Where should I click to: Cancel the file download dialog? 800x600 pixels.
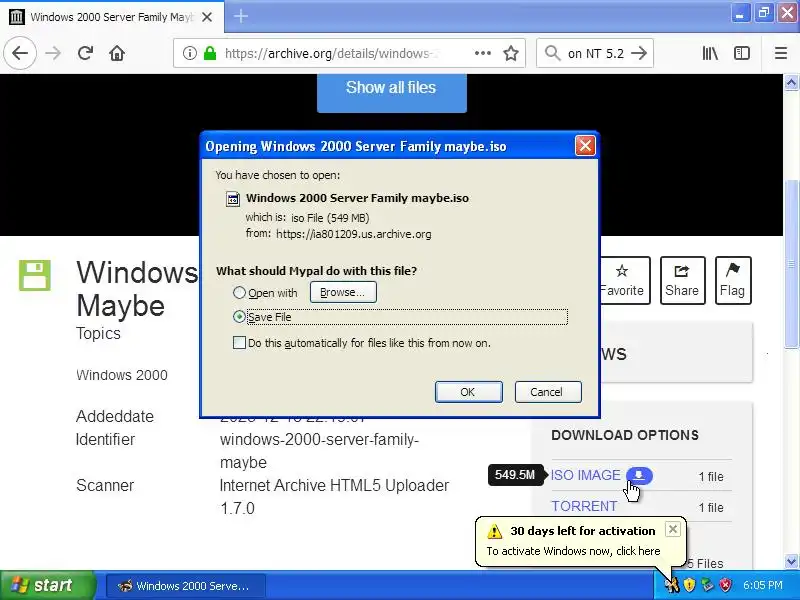[548, 392]
